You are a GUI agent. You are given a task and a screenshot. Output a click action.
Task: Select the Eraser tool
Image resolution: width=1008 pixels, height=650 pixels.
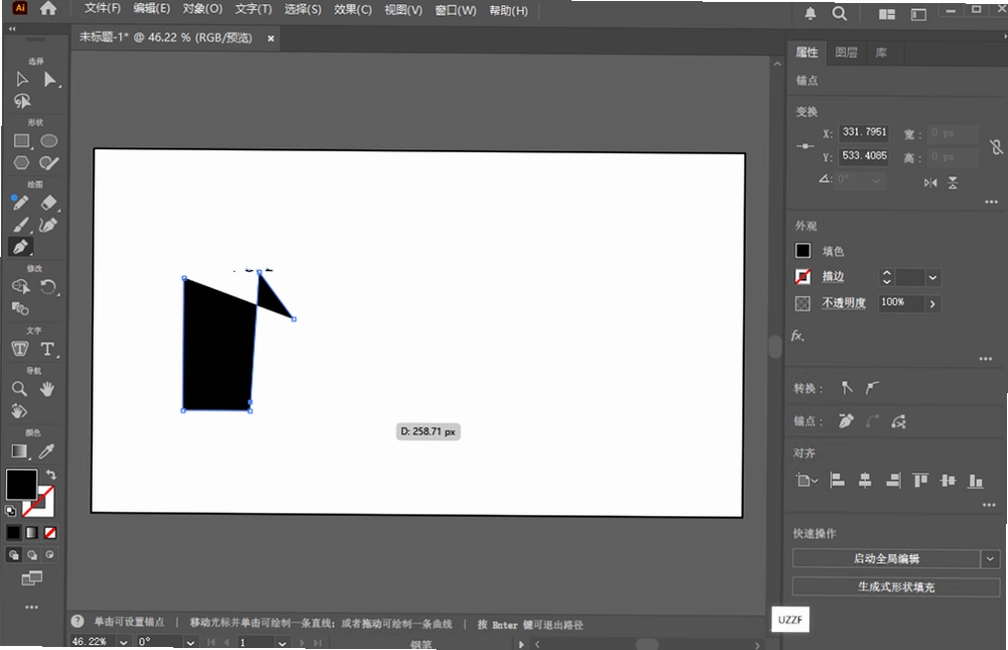pyautogui.click(x=49, y=203)
